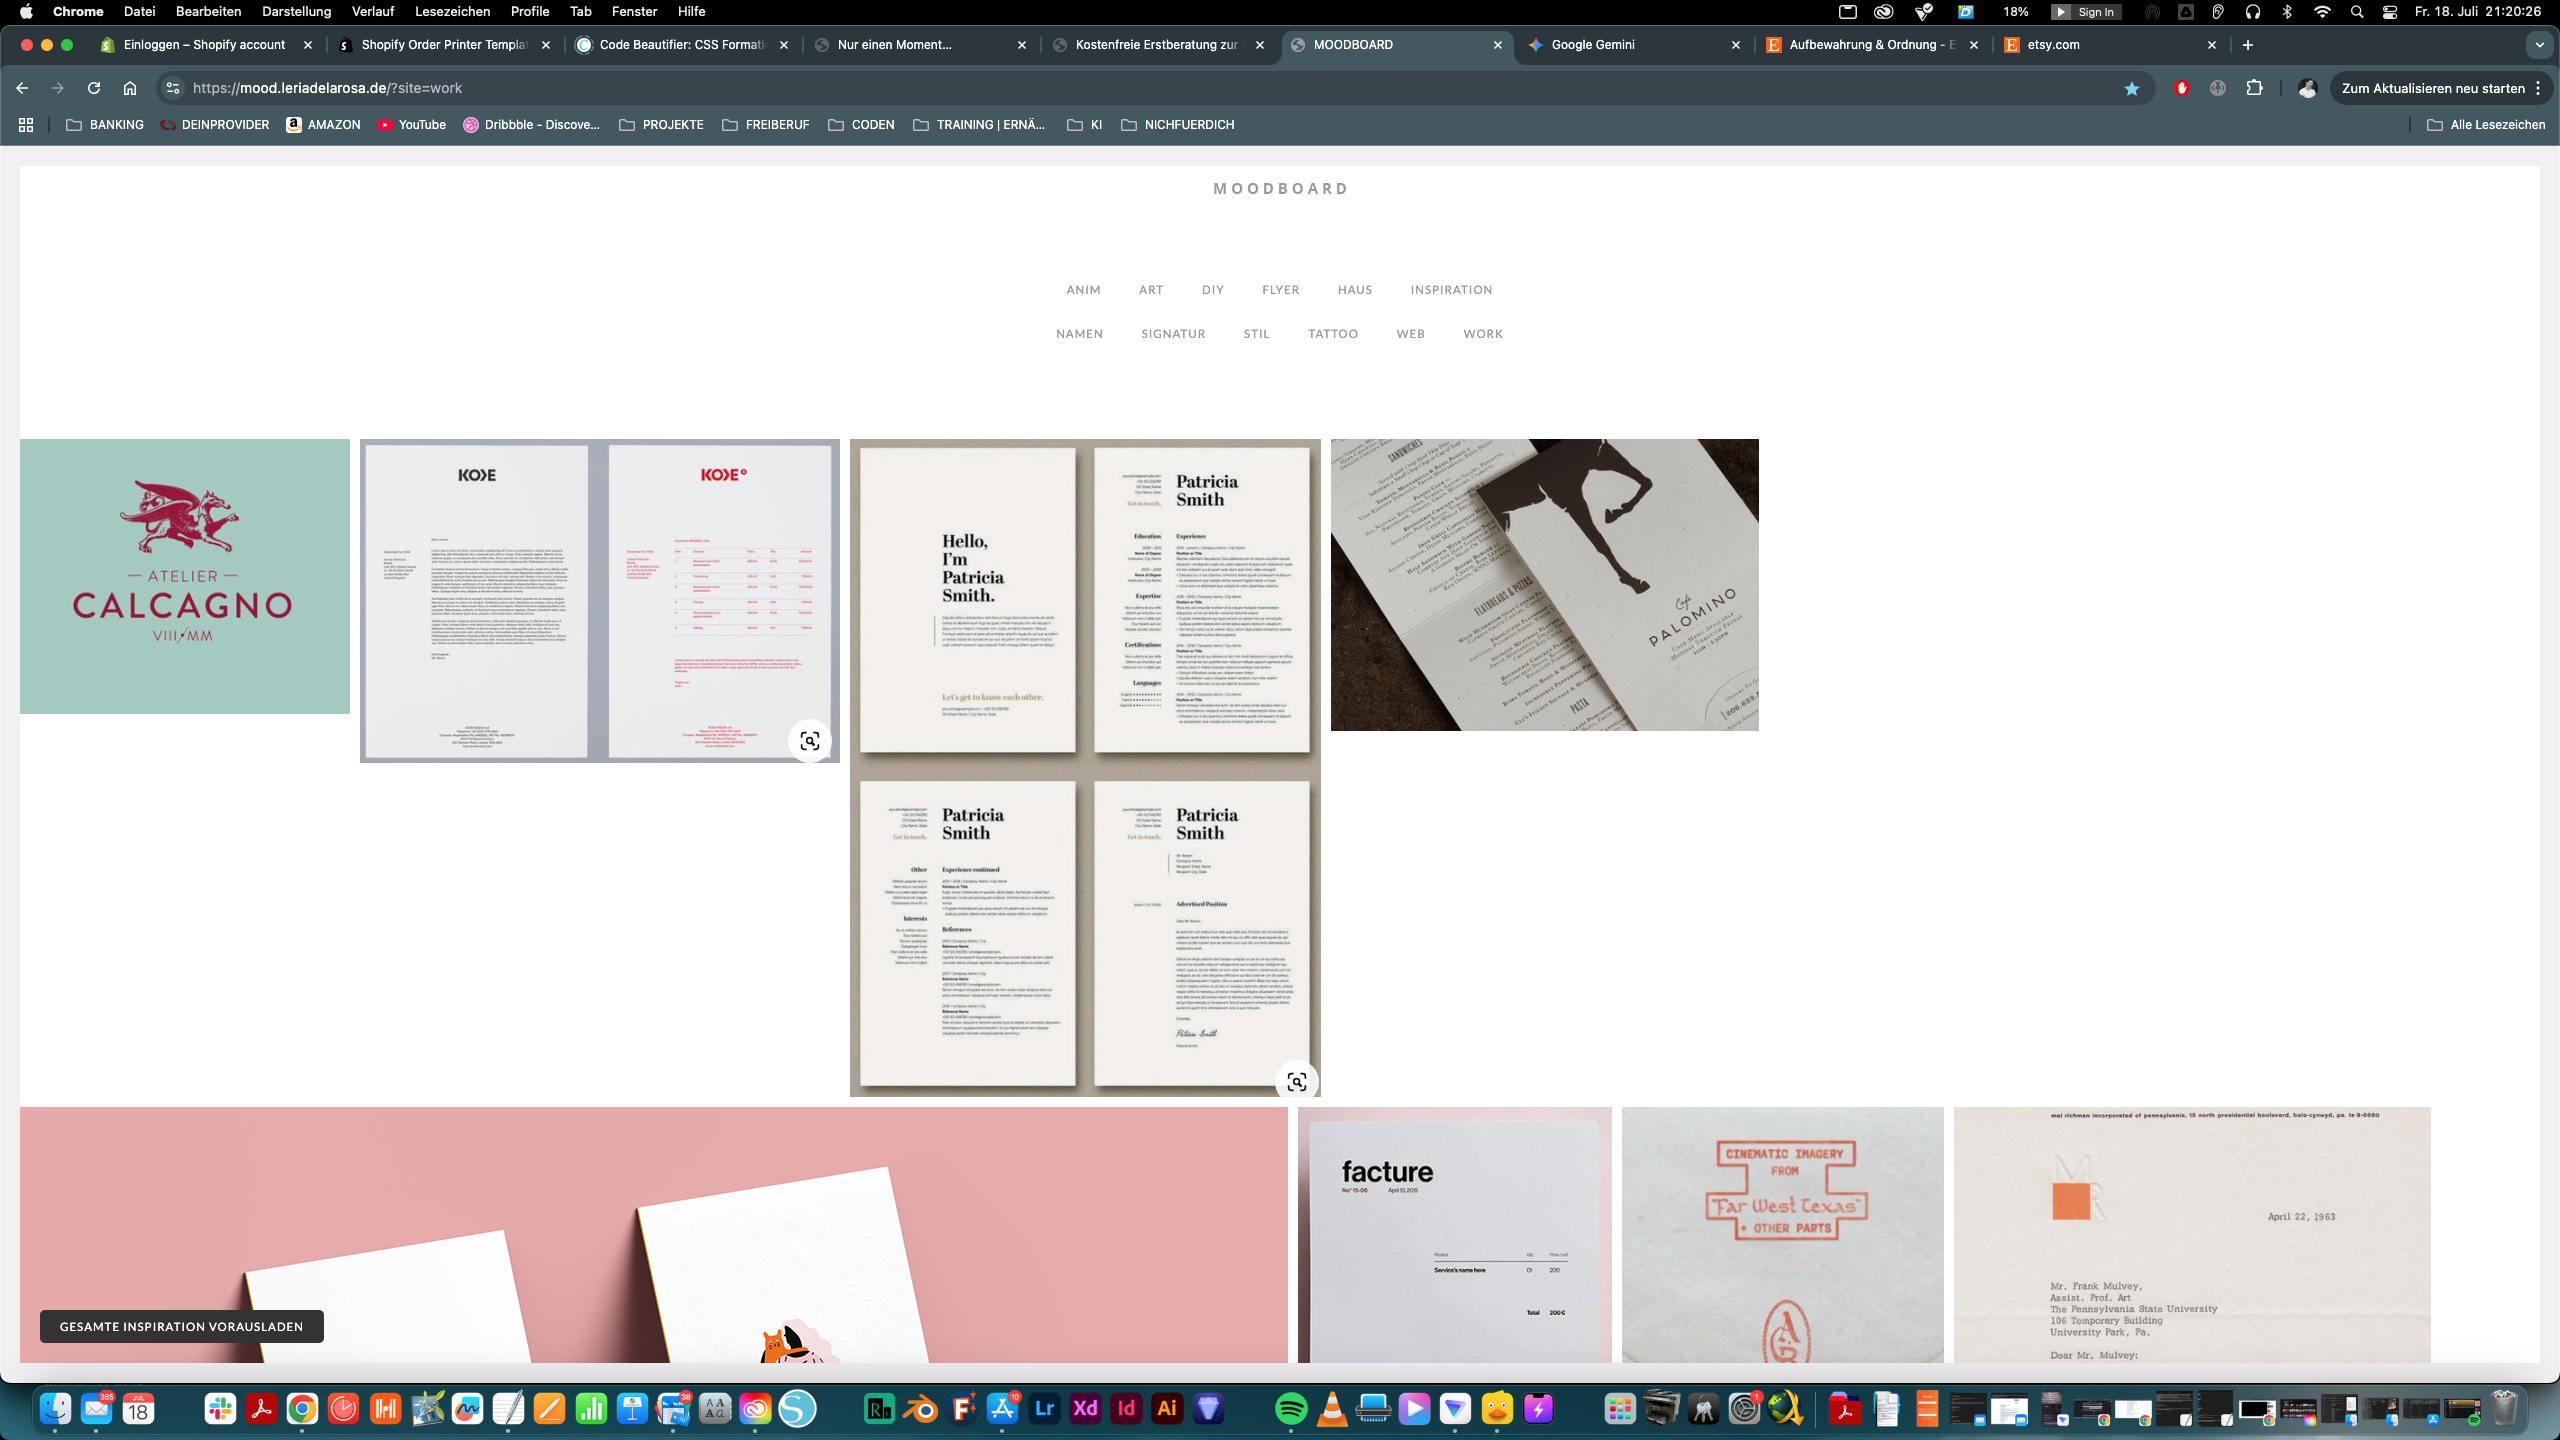Viewport: 2560px width, 1440px height.
Task: Open Wi-Fi status in menu bar
Action: click(2322, 12)
